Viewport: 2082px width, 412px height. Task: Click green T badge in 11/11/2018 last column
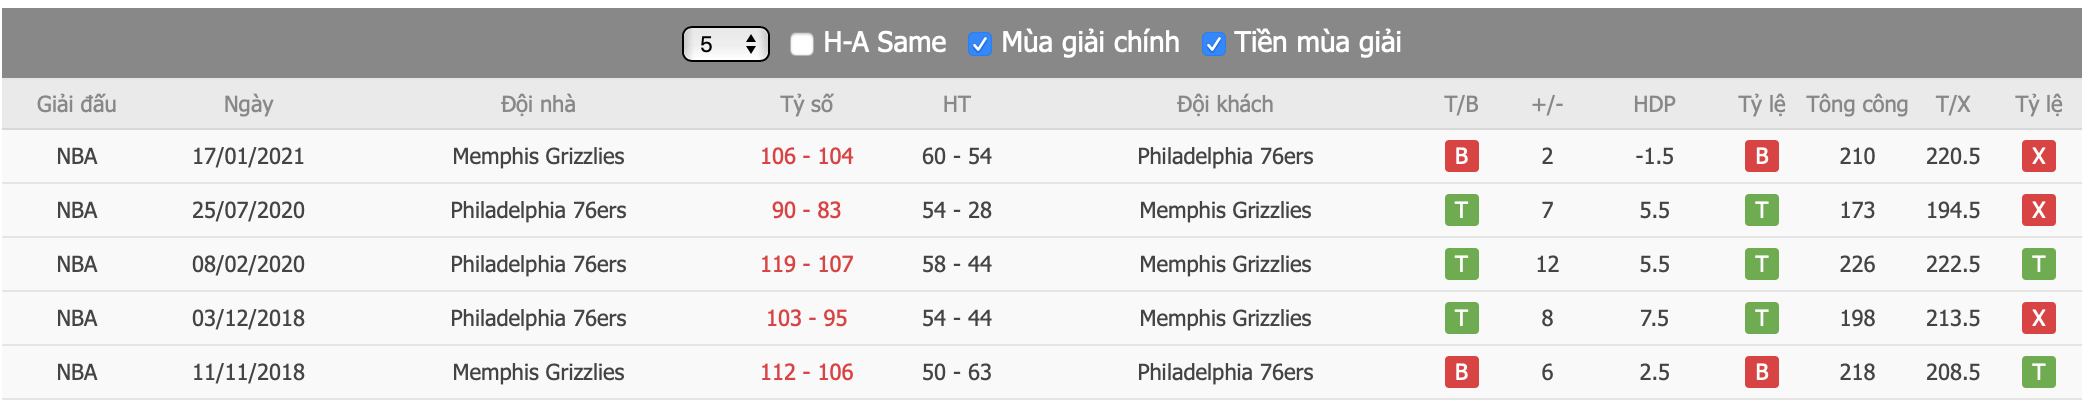(2038, 372)
